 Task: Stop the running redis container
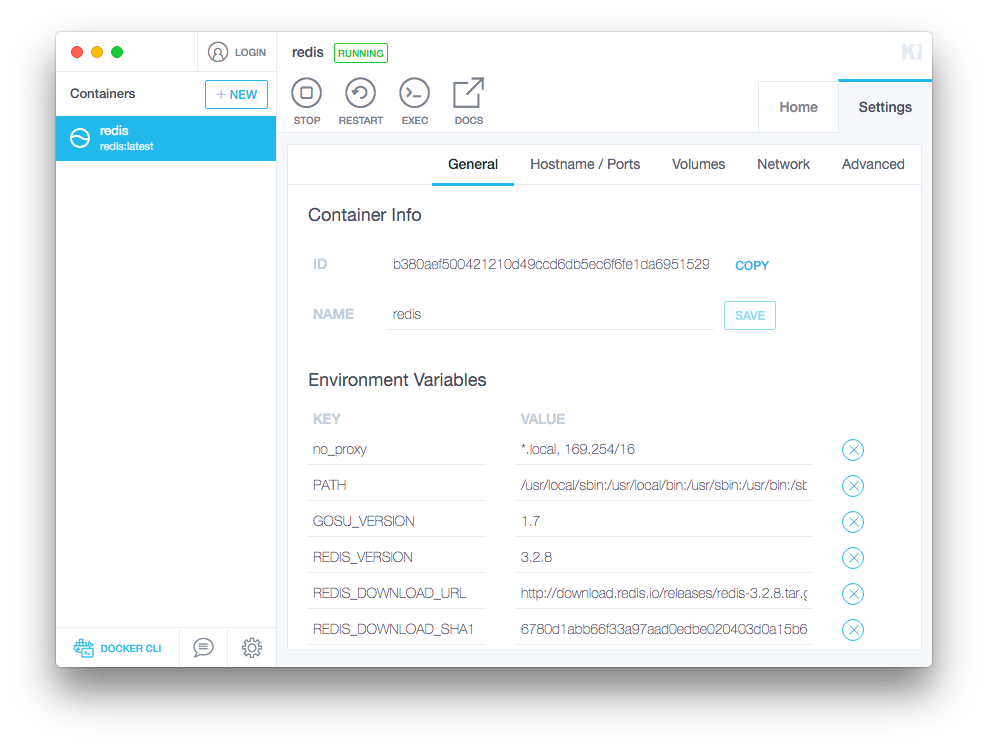pos(306,94)
